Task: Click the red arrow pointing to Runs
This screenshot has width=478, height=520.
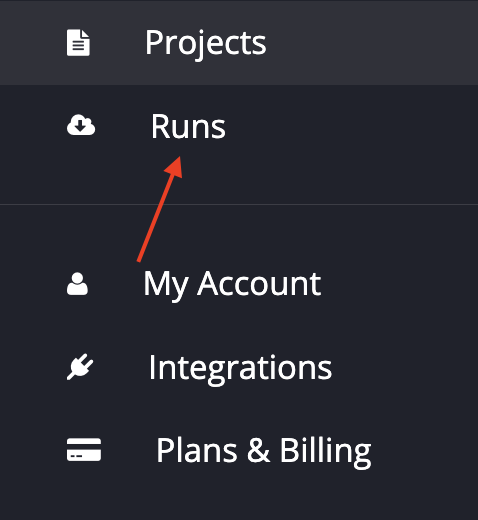Action: click(x=160, y=209)
